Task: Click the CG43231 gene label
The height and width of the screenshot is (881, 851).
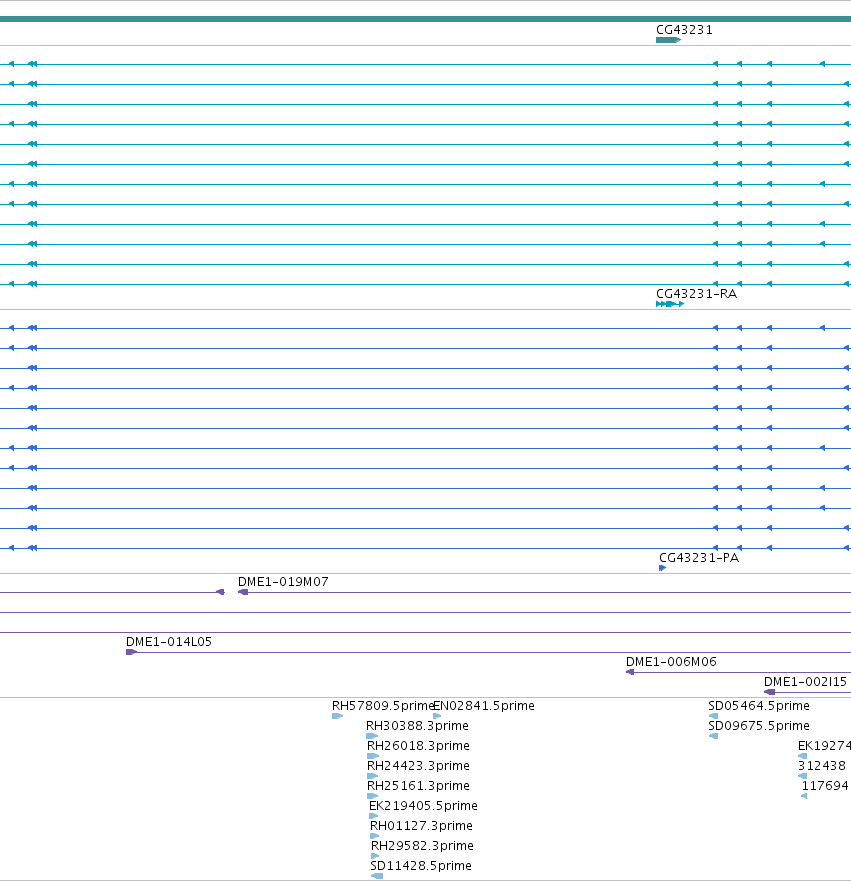Action: tap(684, 30)
